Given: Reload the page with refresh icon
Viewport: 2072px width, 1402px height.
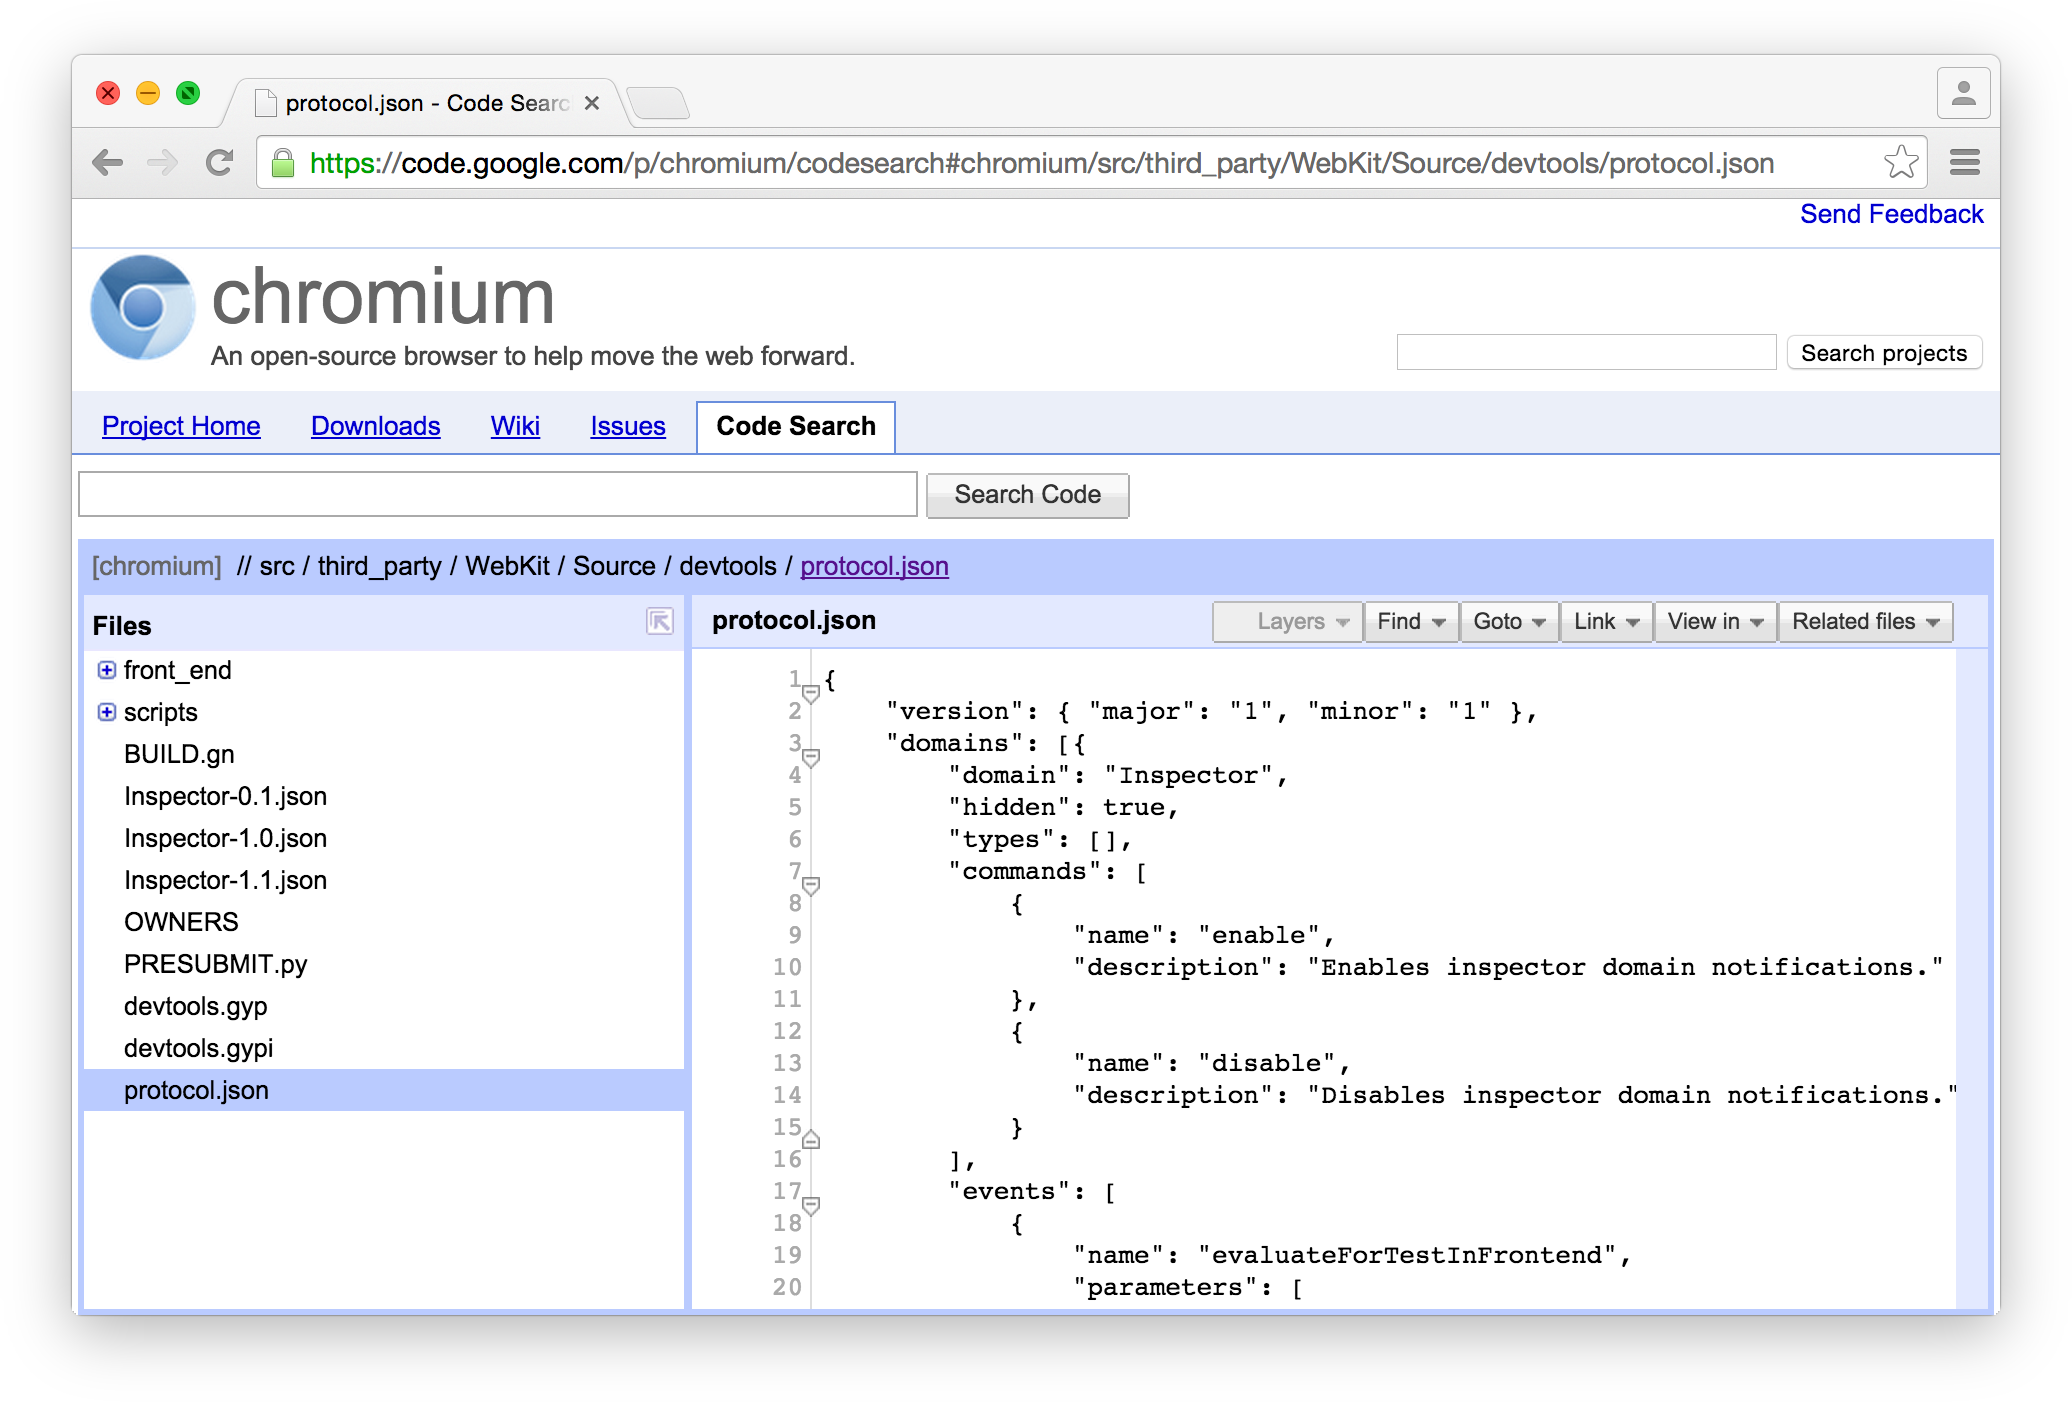Looking at the screenshot, I should click(x=219, y=162).
